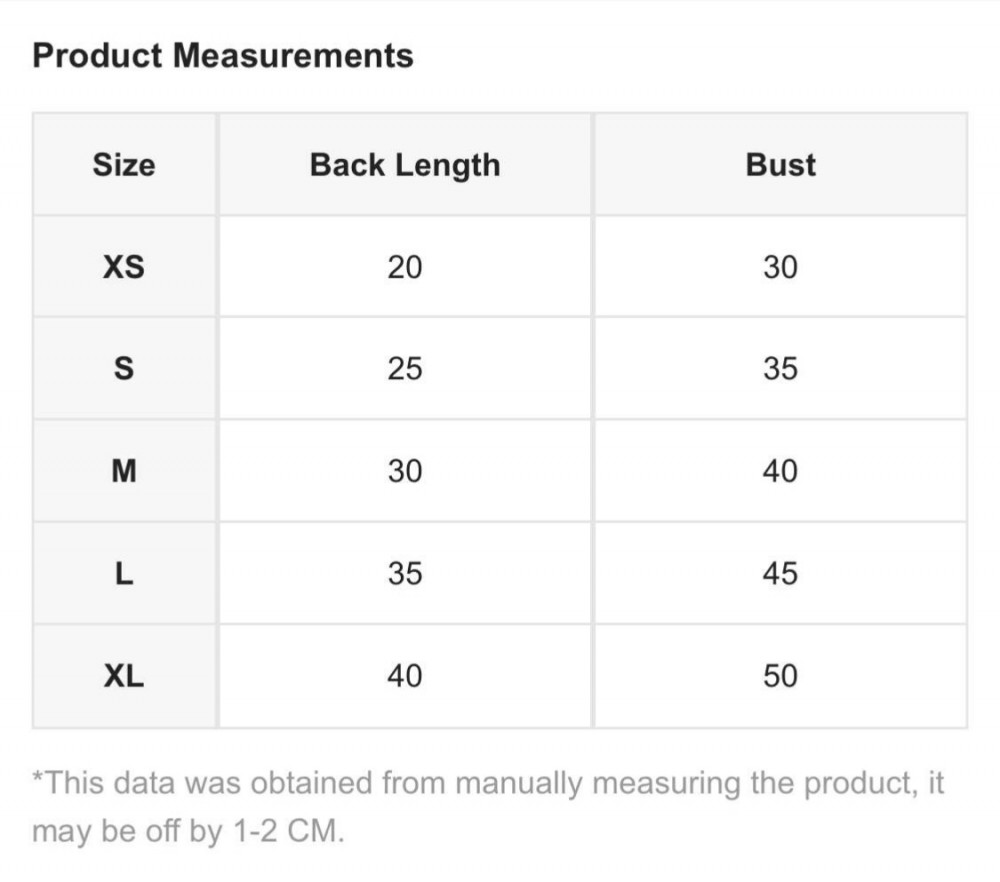Click the XL size row label
Screen dimensions: 1000x882
coord(124,676)
